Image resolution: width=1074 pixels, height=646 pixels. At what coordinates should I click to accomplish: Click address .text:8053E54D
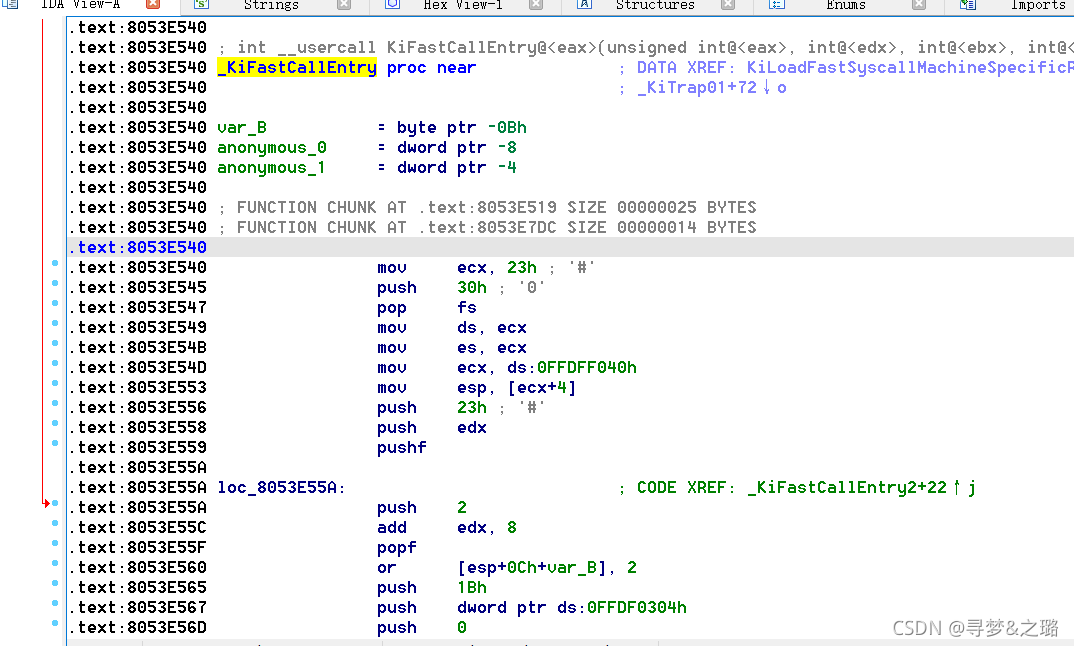point(138,368)
